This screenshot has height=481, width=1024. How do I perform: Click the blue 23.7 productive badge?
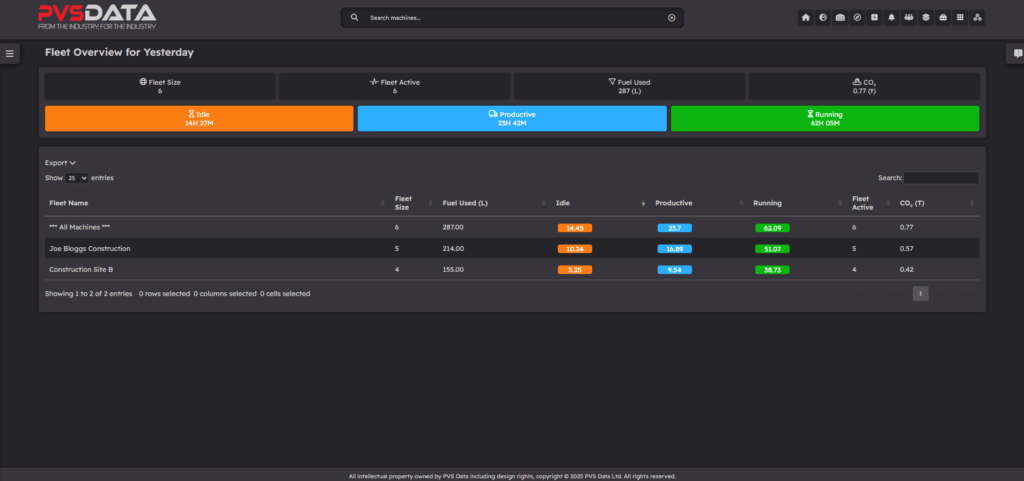pos(675,228)
